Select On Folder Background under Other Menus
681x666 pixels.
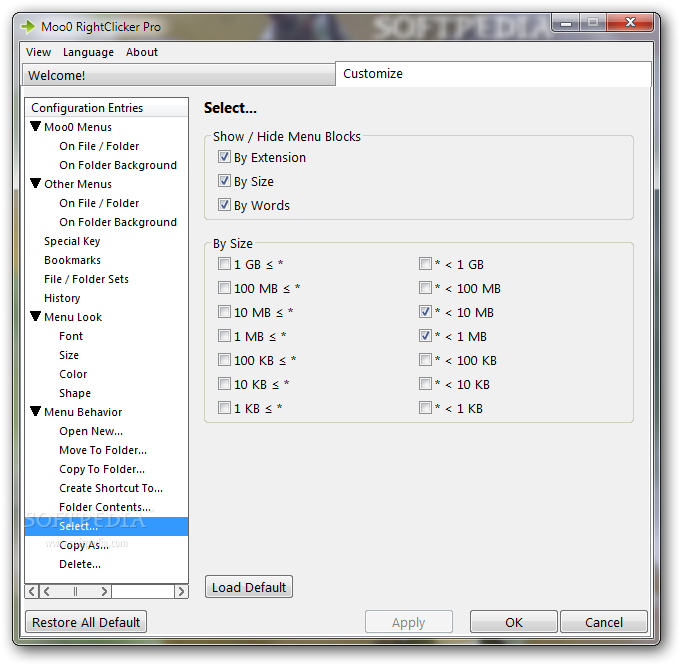tap(118, 222)
